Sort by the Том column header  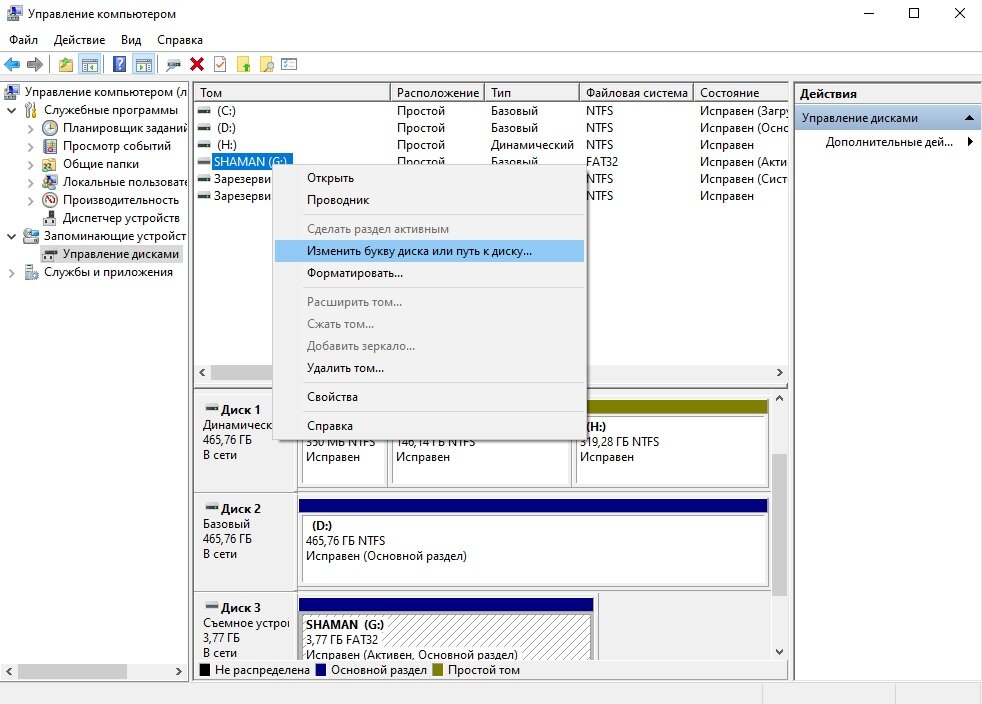(x=292, y=93)
